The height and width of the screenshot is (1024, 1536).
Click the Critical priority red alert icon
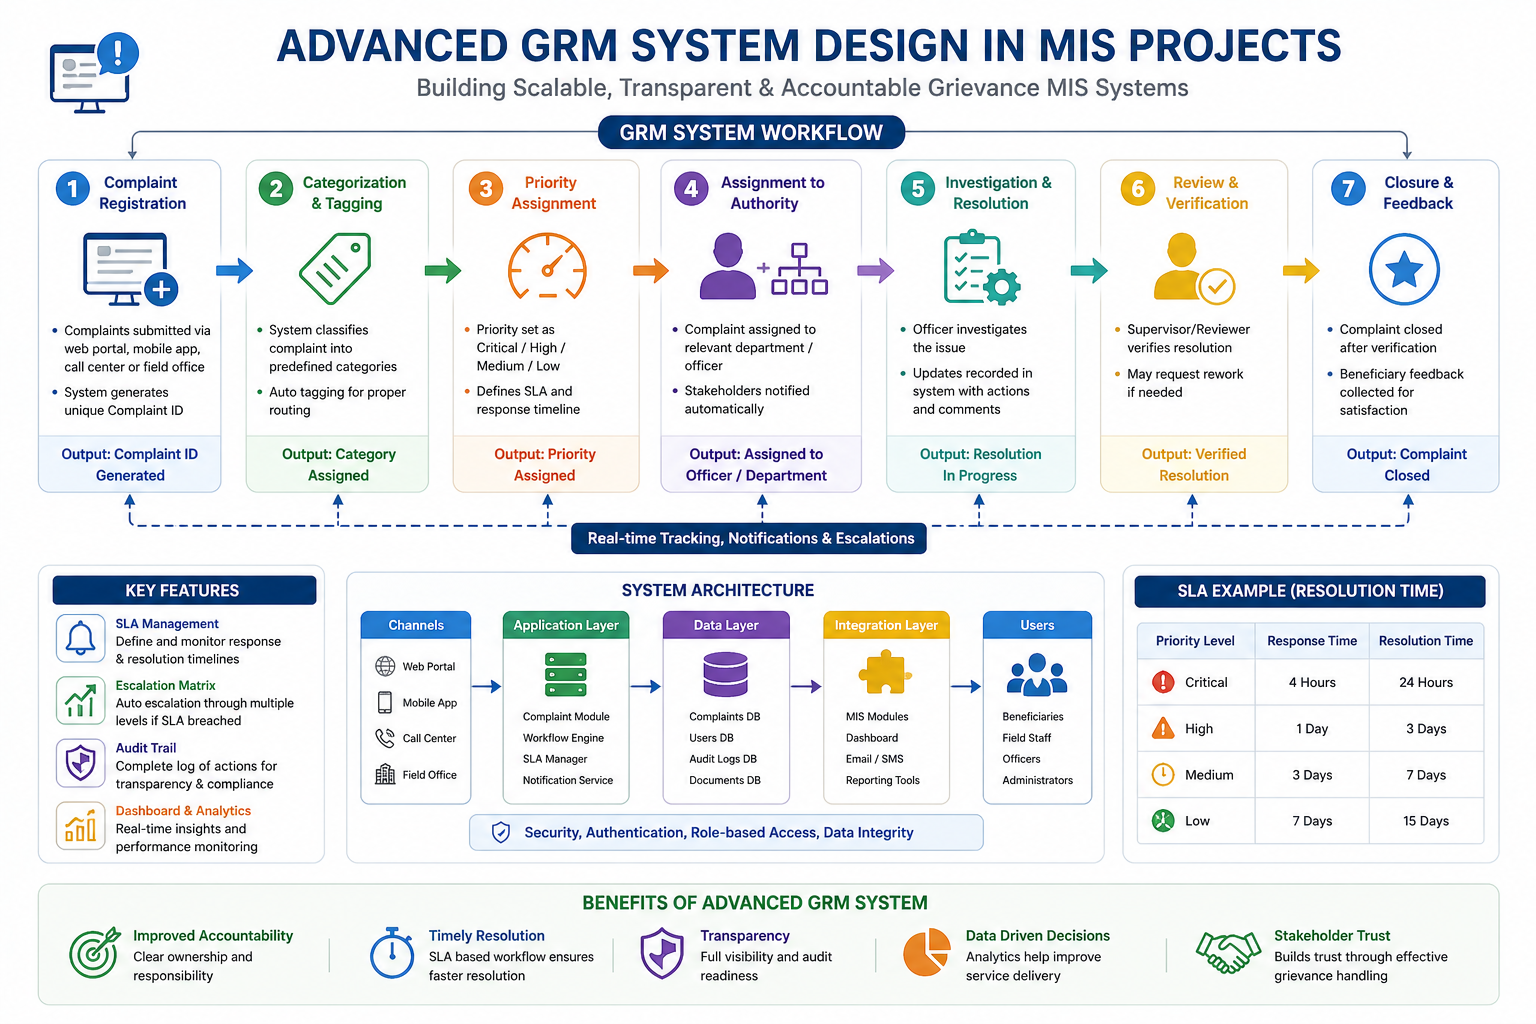[x=1163, y=682]
